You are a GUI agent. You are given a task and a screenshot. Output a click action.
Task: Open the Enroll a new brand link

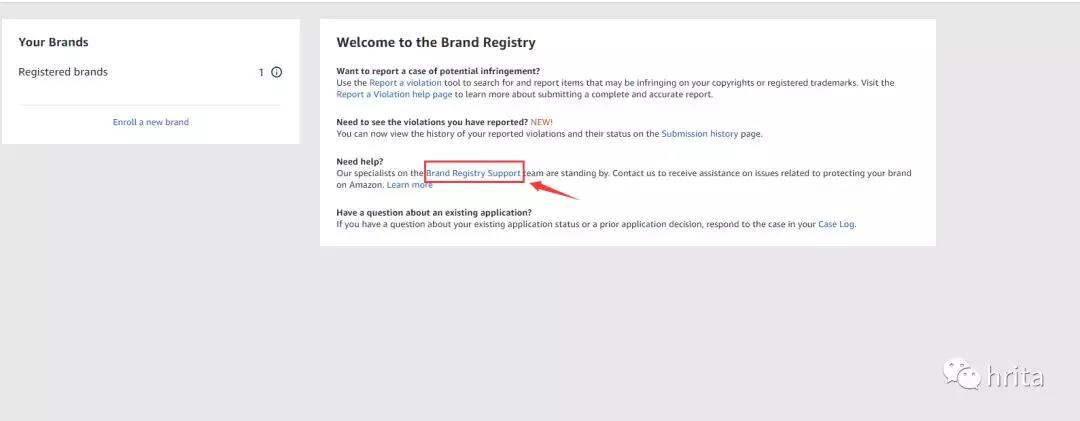tap(151, 122)
